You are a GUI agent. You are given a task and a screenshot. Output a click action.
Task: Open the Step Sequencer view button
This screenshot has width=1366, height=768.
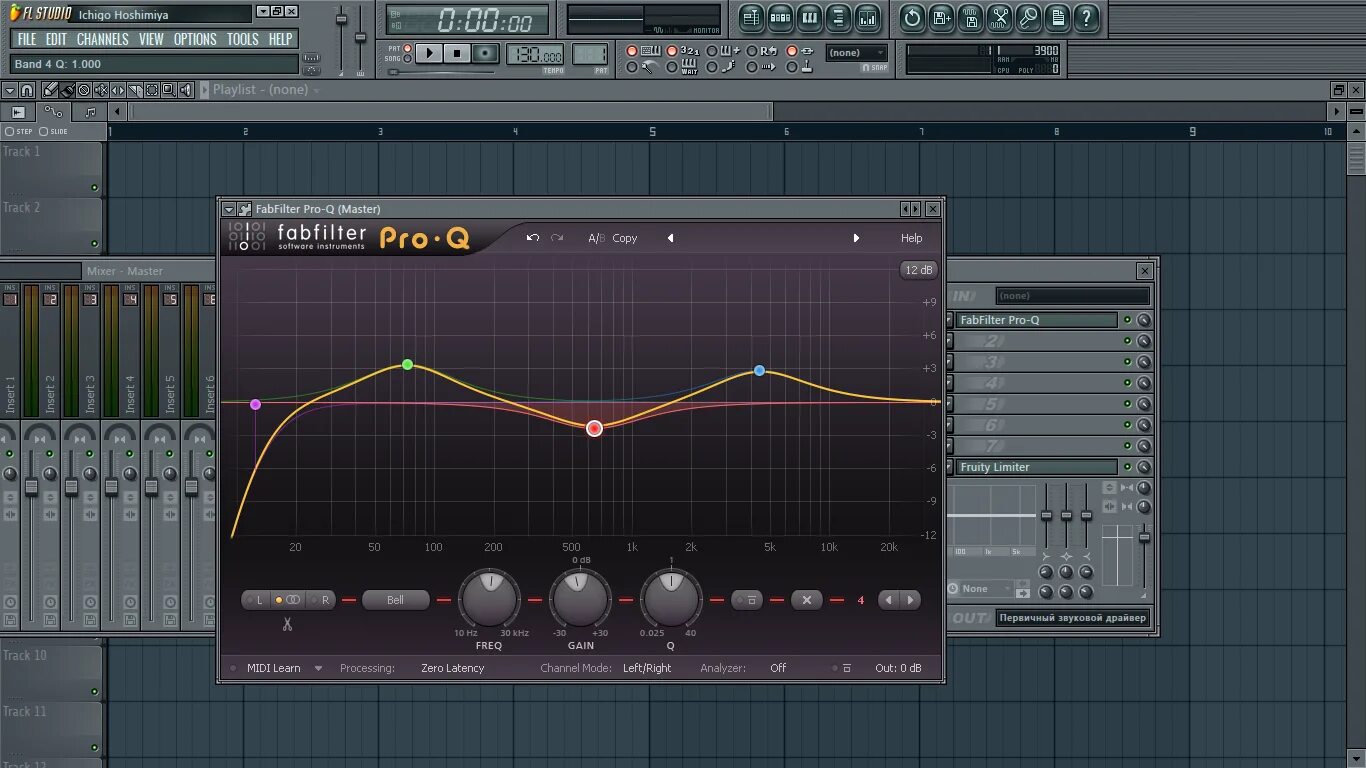[781, 17]
